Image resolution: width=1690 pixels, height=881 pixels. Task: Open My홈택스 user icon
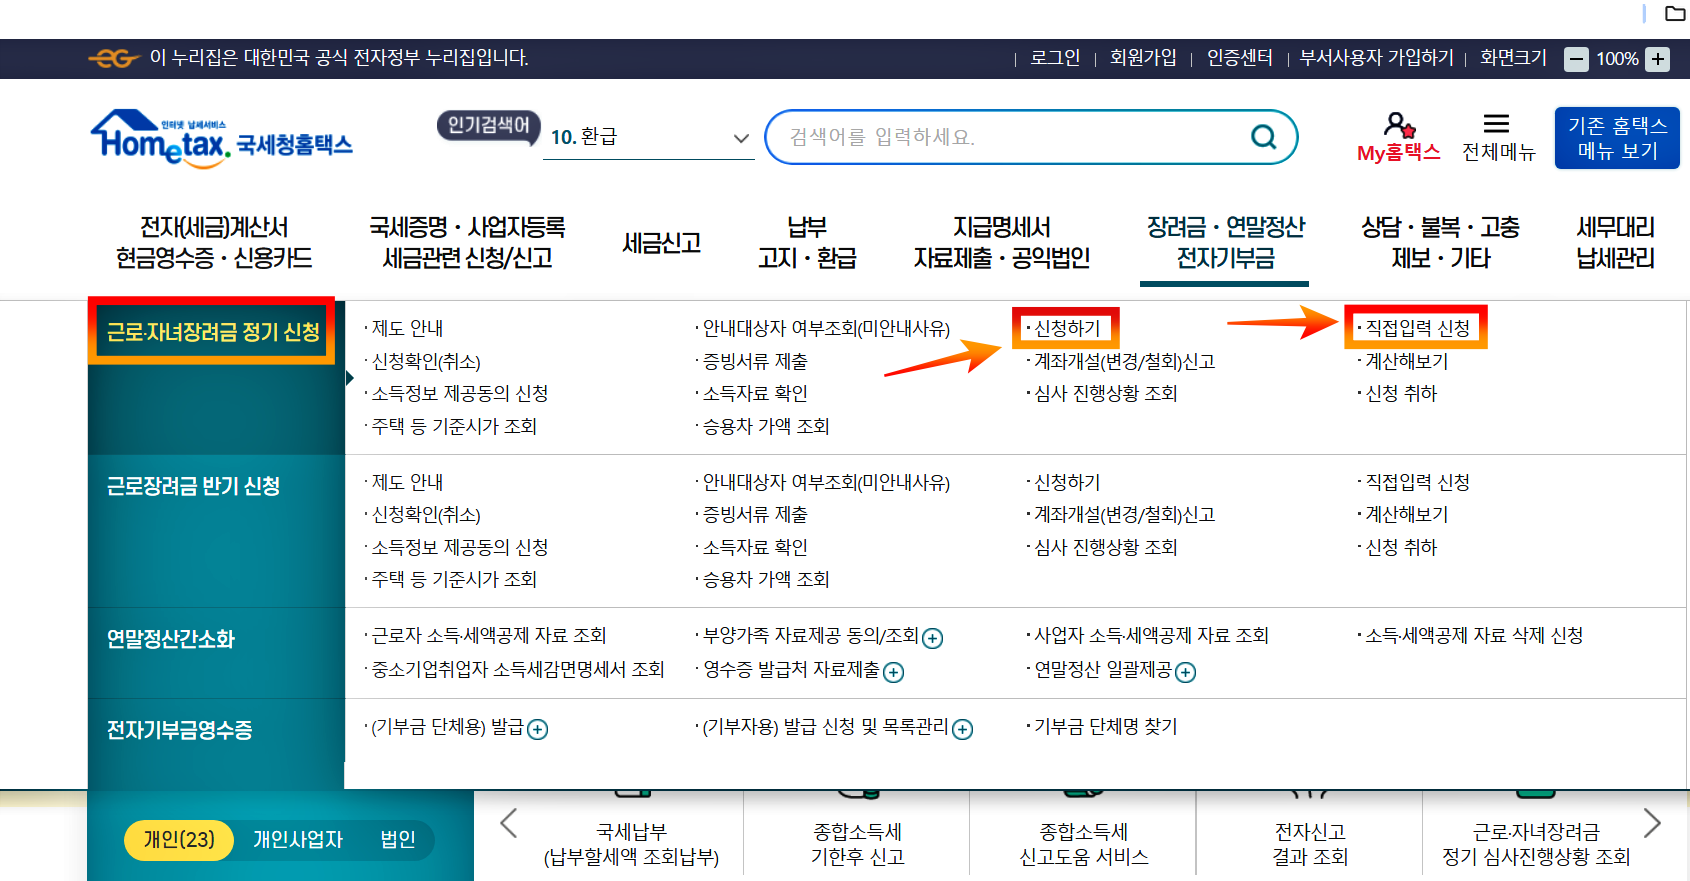[x=1399, y=125]
